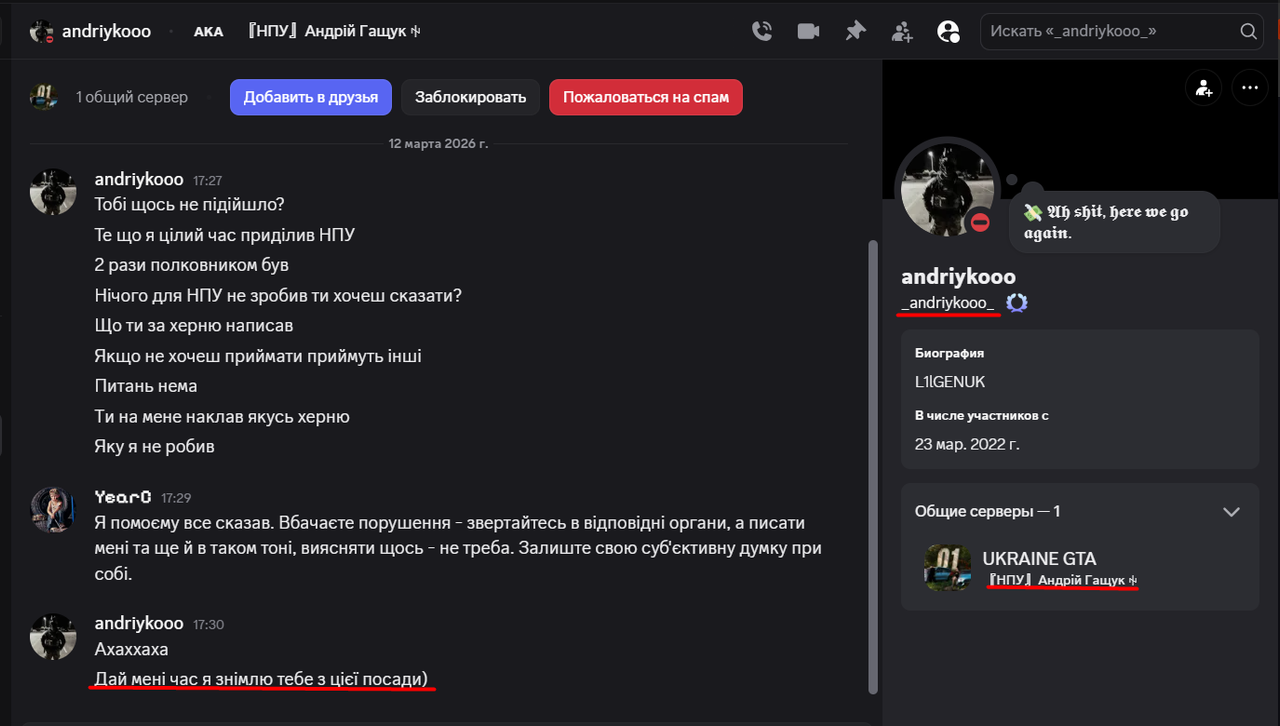Click Пожаловаться на спам button
The height and width of the screenshot is (726, 1280).
646,97
